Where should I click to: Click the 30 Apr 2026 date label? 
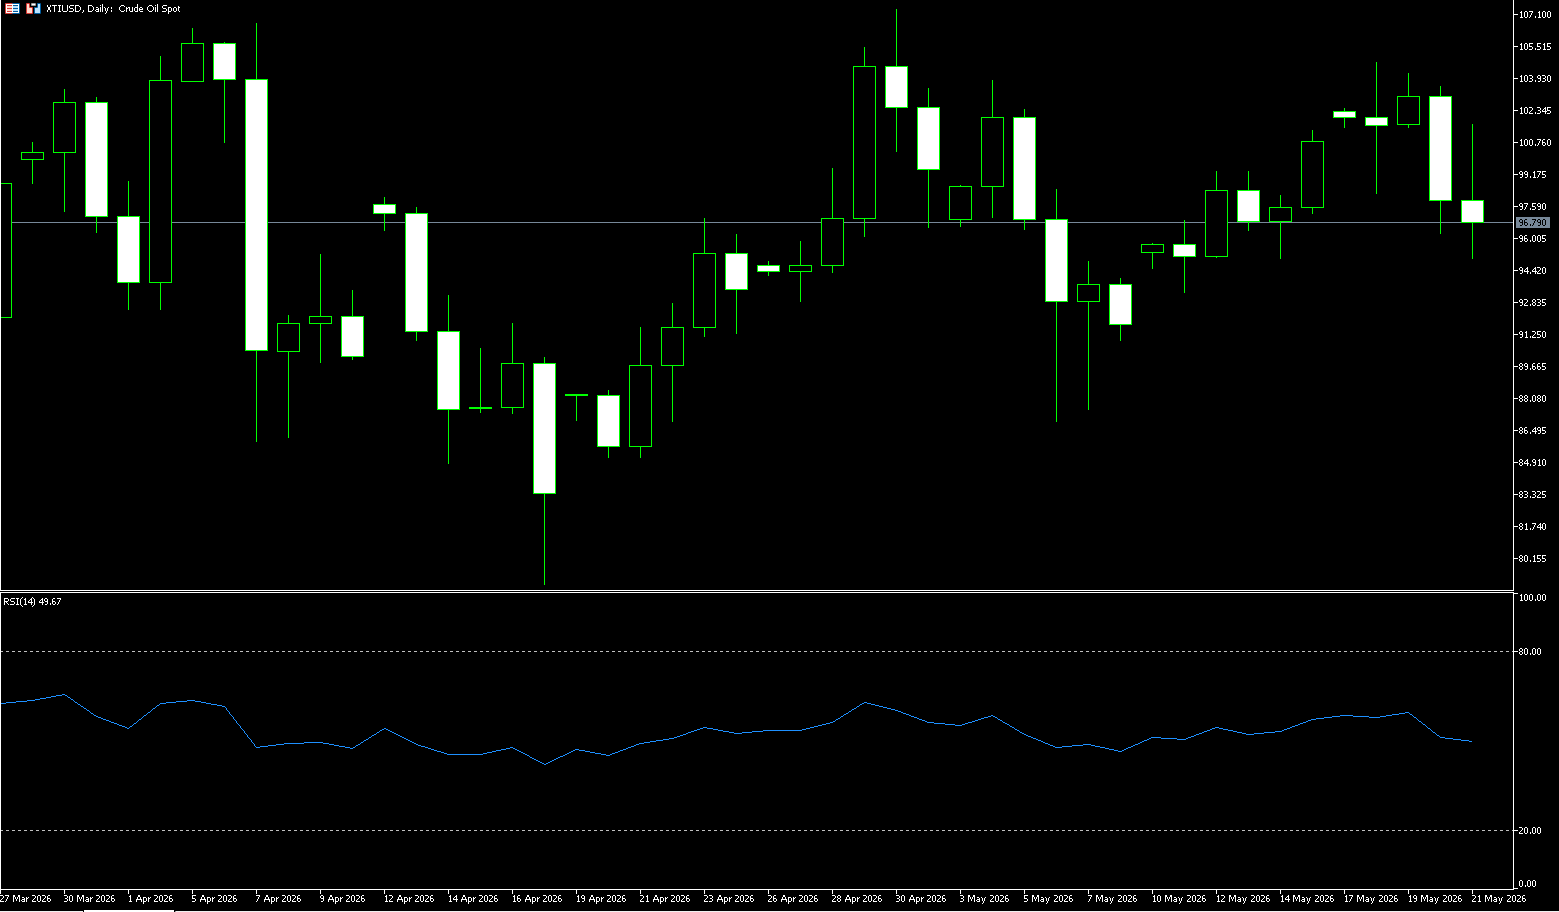tap(921, 899)
